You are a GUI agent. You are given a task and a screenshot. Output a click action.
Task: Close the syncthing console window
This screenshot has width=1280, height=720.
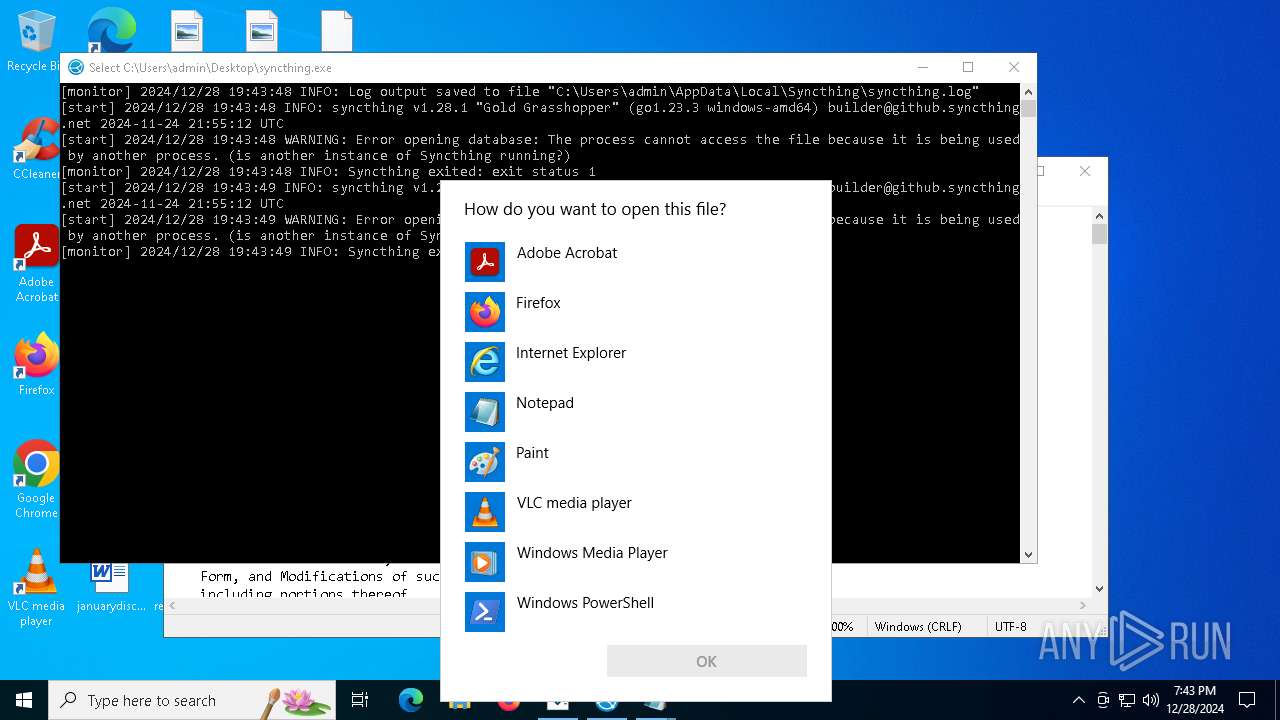[1014, 67]
